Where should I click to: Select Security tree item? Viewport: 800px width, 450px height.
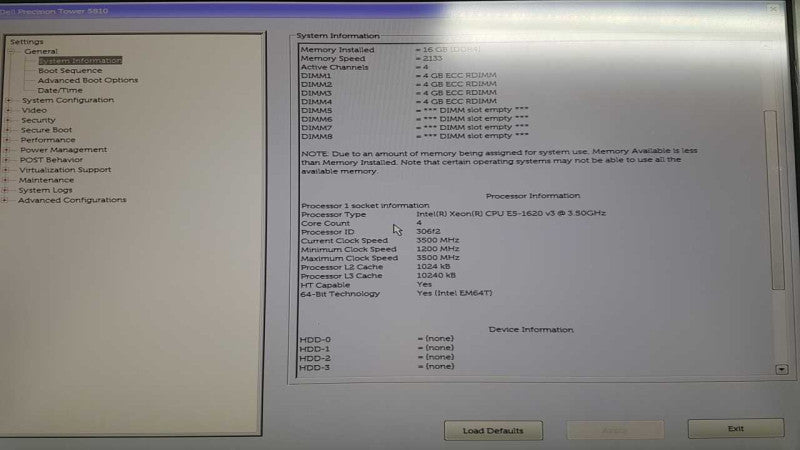tap(38, 120)
